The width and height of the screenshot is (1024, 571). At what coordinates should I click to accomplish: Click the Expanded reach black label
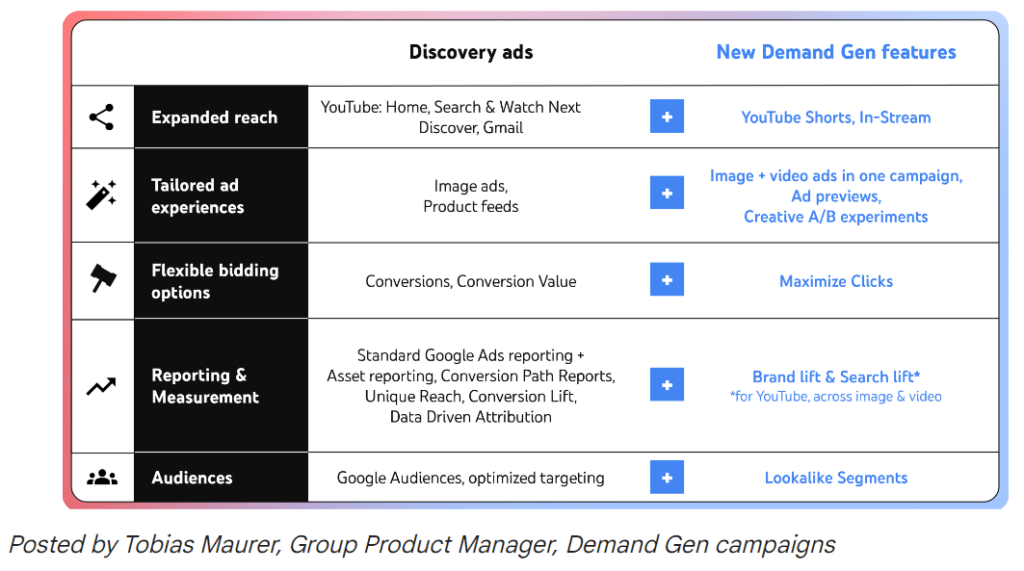[x=214, y=117]
